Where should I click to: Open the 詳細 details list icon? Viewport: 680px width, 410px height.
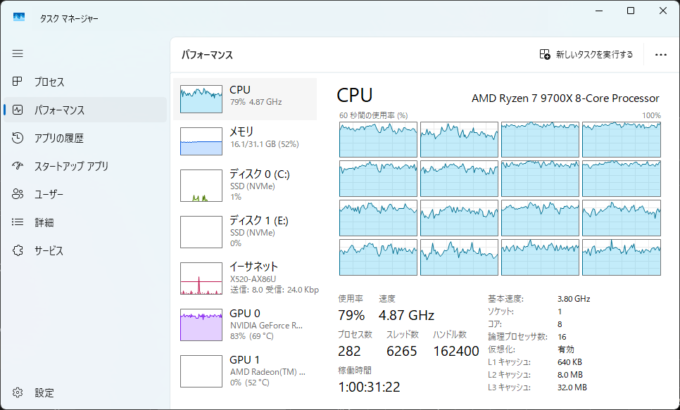[18, 222]
